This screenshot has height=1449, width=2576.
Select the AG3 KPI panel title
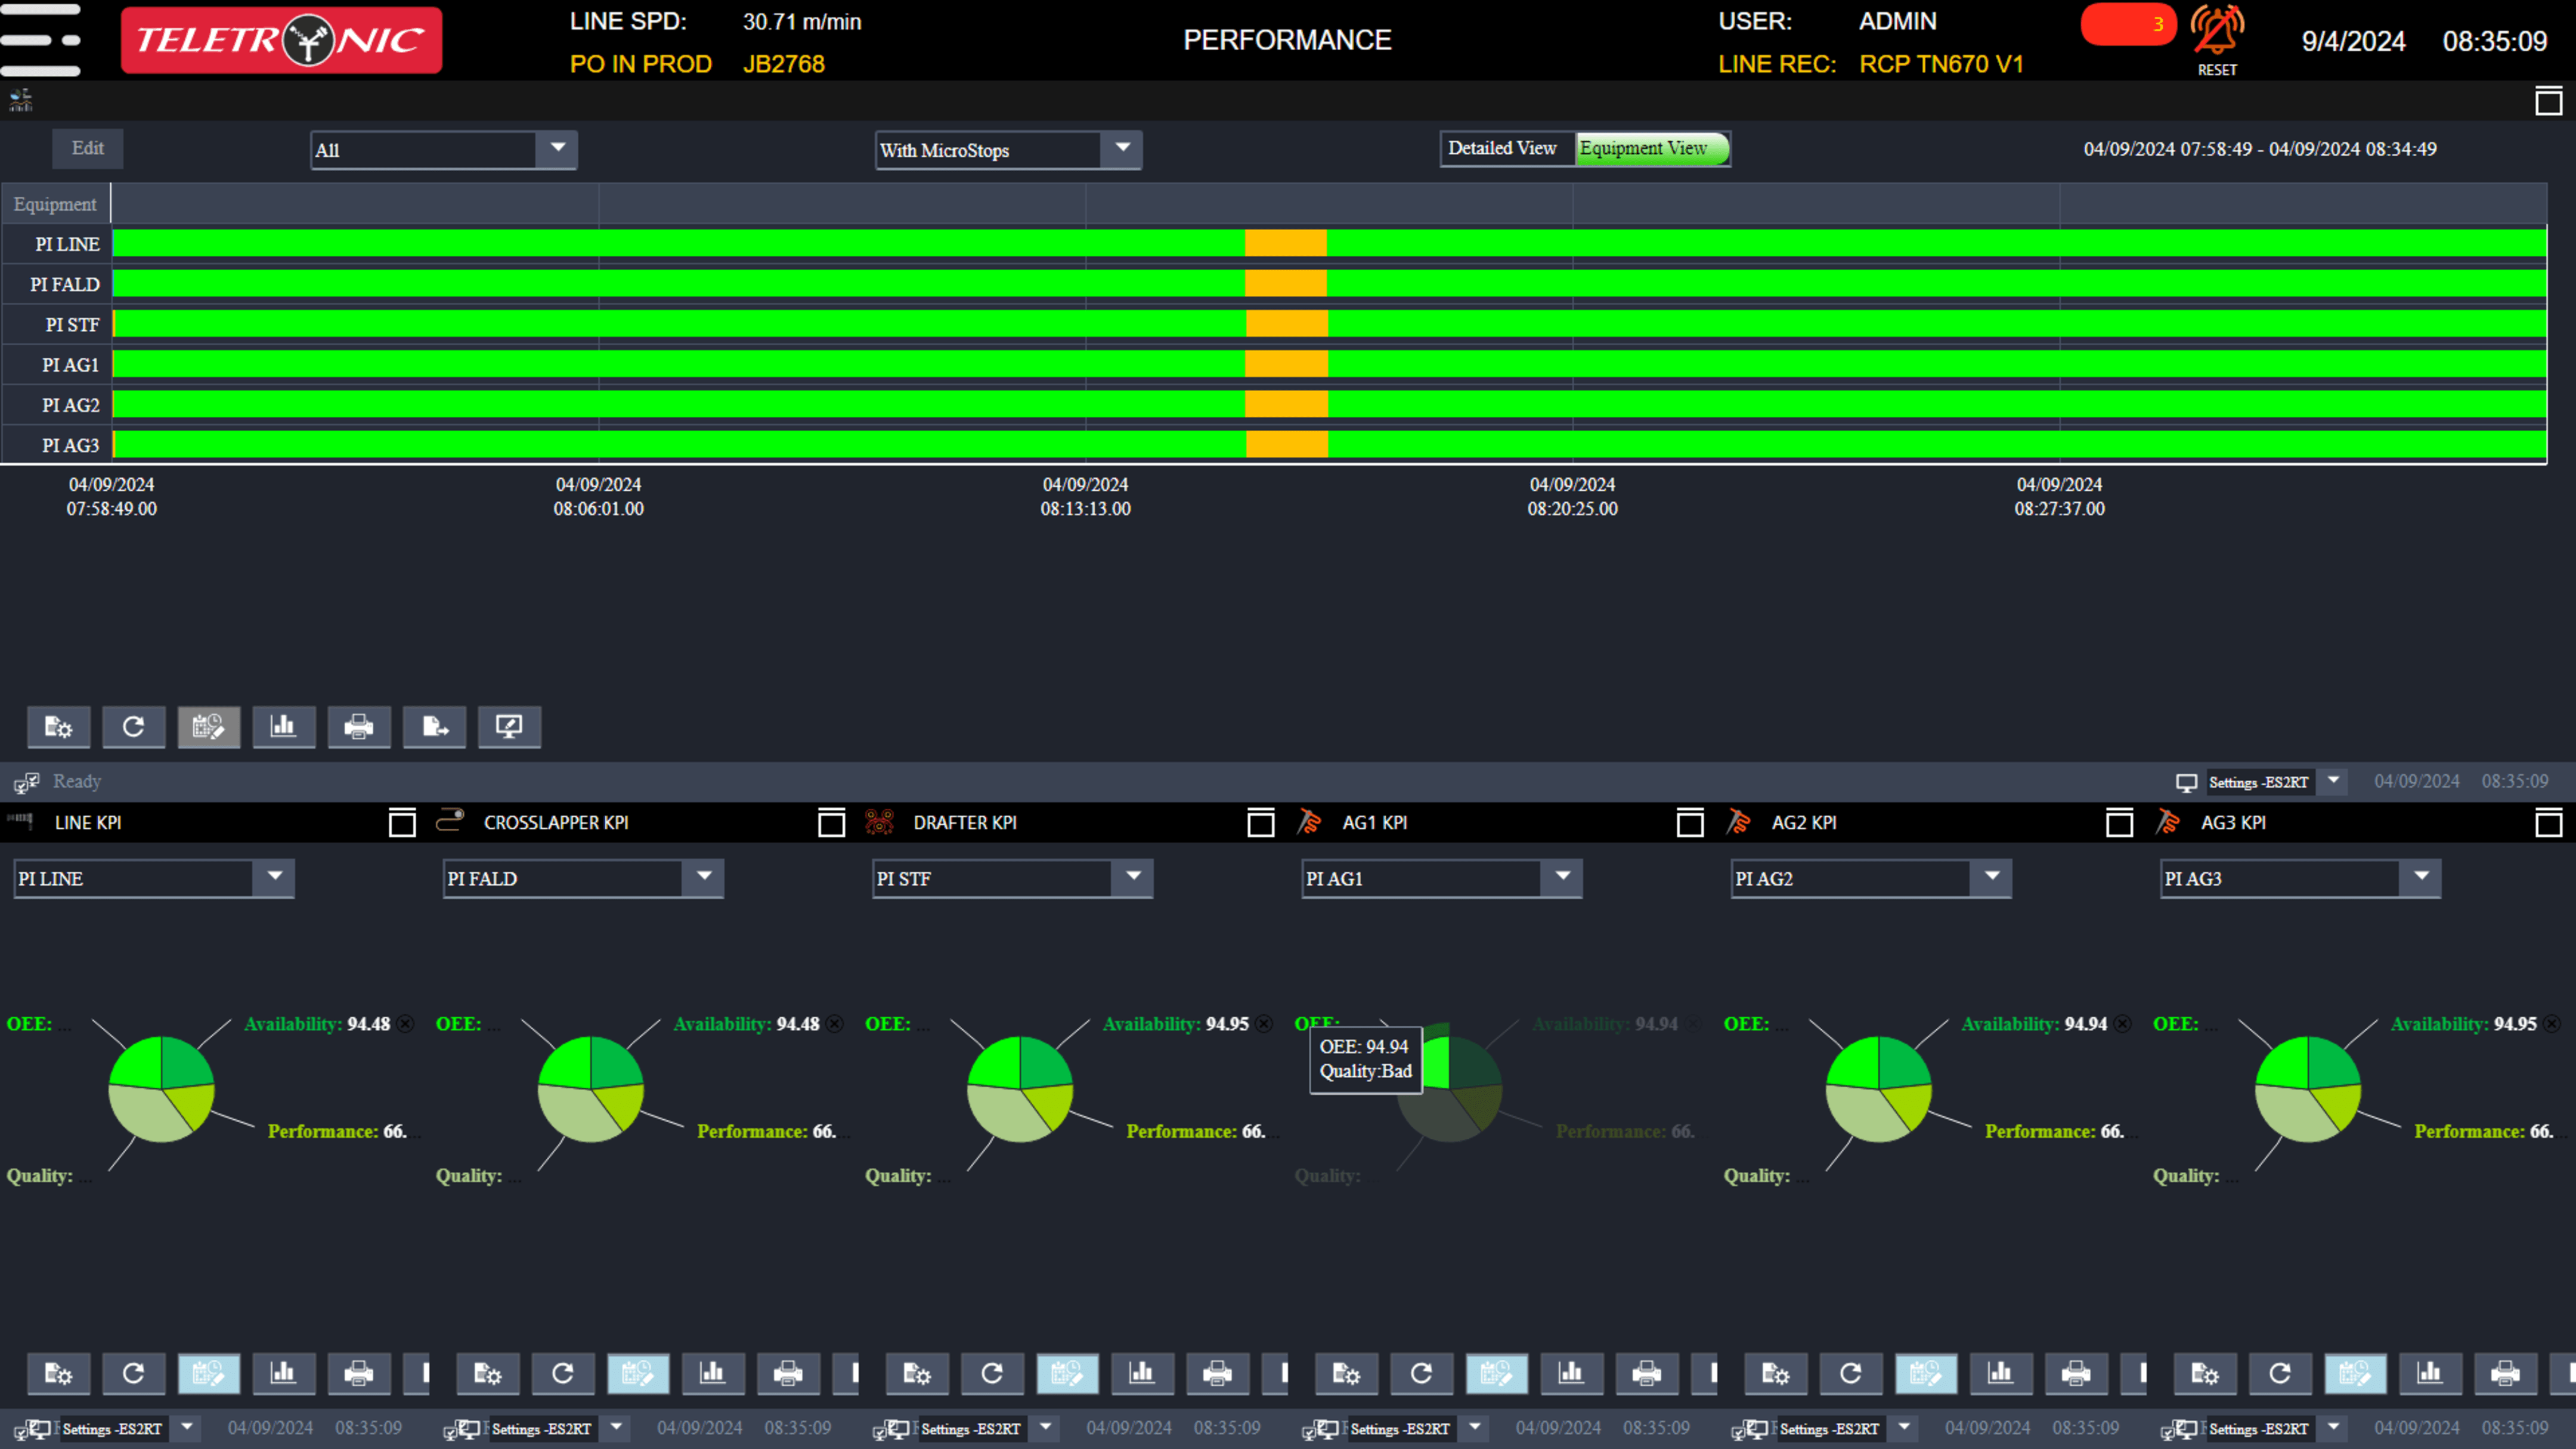[x=2233, y=823]
